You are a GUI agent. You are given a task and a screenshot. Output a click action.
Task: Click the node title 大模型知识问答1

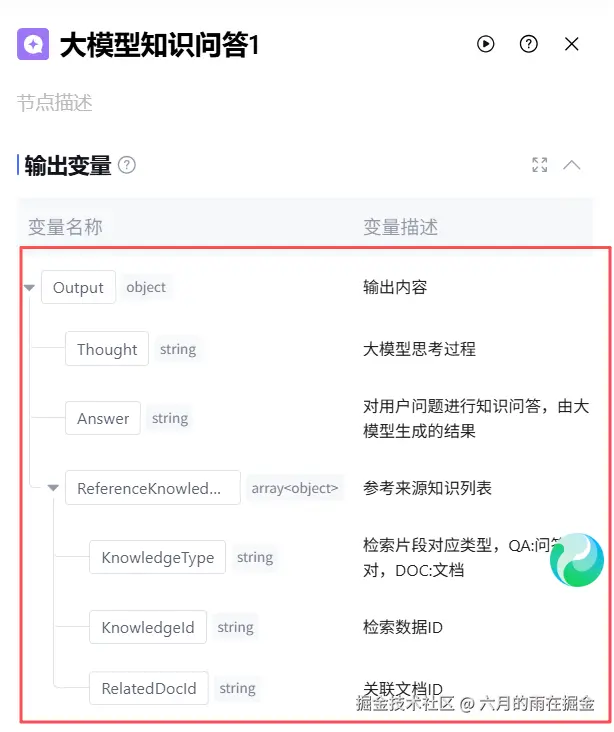(x=159, y=45)
